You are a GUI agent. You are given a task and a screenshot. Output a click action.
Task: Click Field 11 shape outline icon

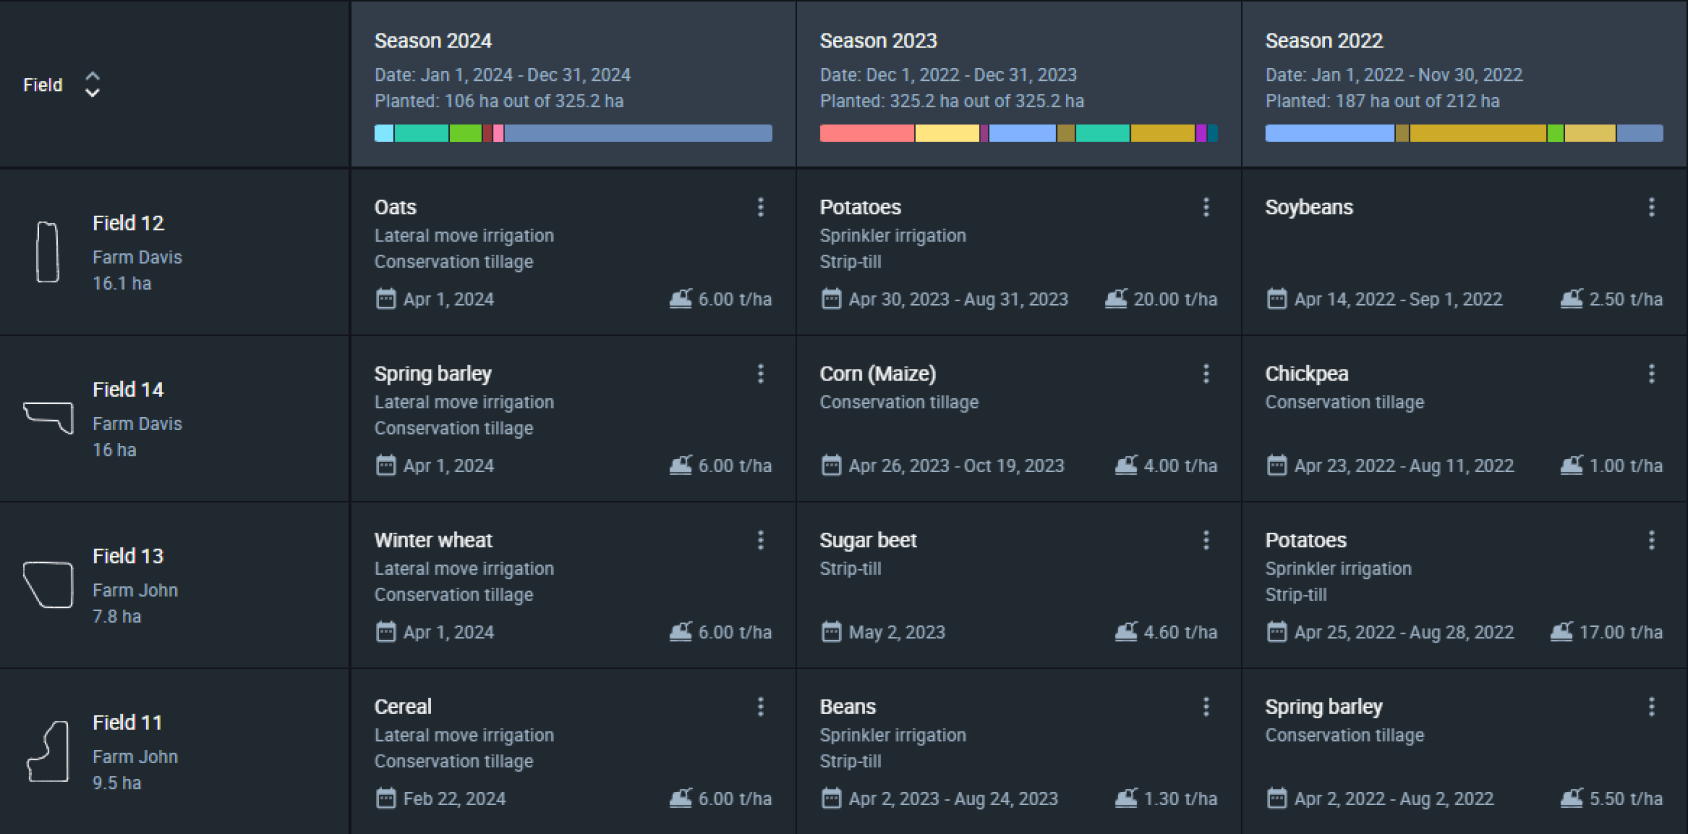pos(48,751)
